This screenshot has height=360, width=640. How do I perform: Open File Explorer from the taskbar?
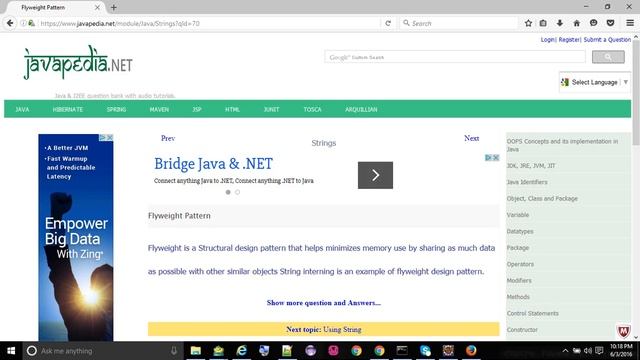click(196, 351)
